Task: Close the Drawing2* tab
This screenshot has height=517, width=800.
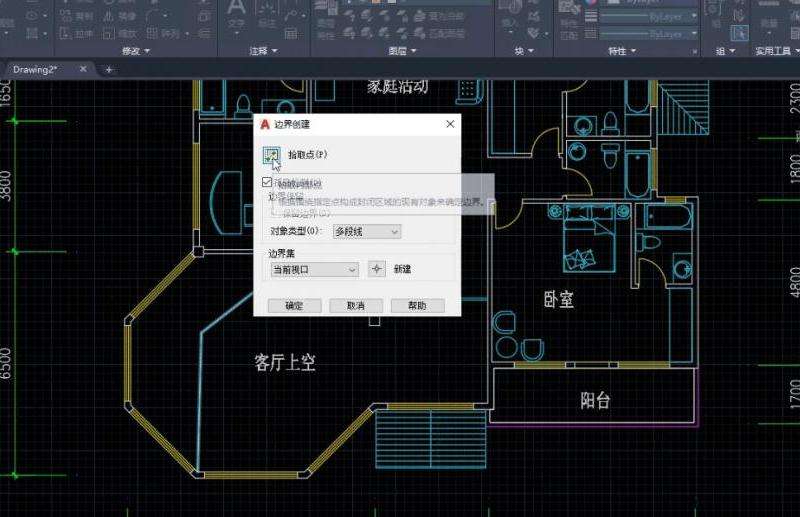Action: click(x=83, y=69)
